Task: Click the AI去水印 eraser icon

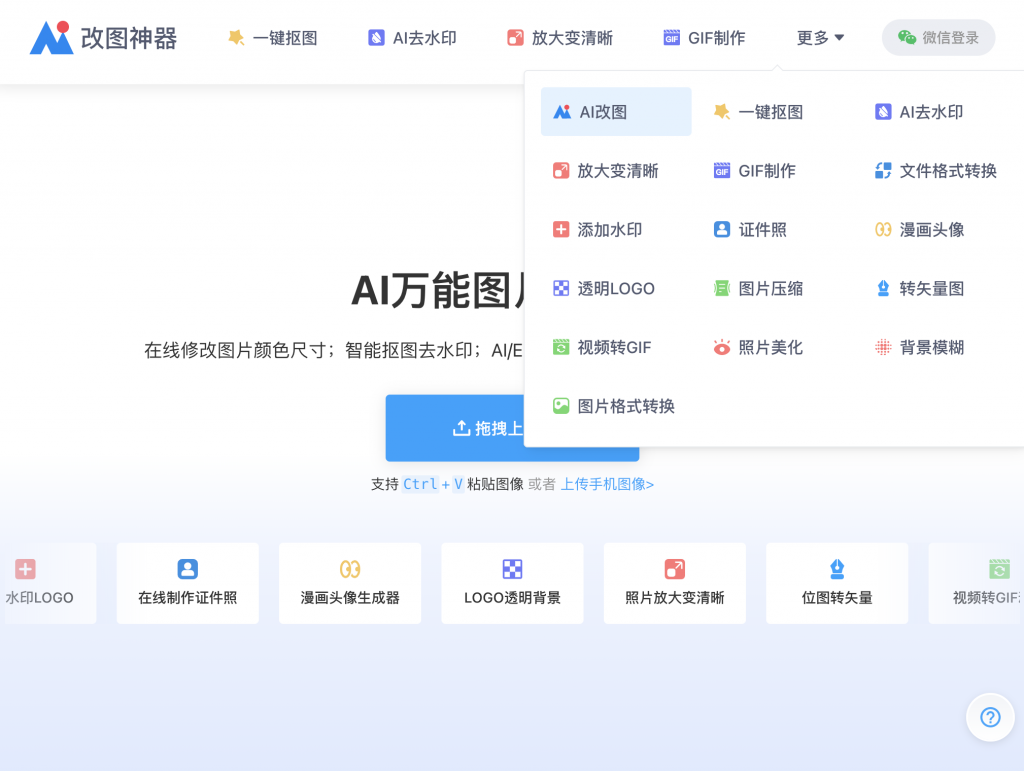Action: pyautogui.click(x=882, y=112)
